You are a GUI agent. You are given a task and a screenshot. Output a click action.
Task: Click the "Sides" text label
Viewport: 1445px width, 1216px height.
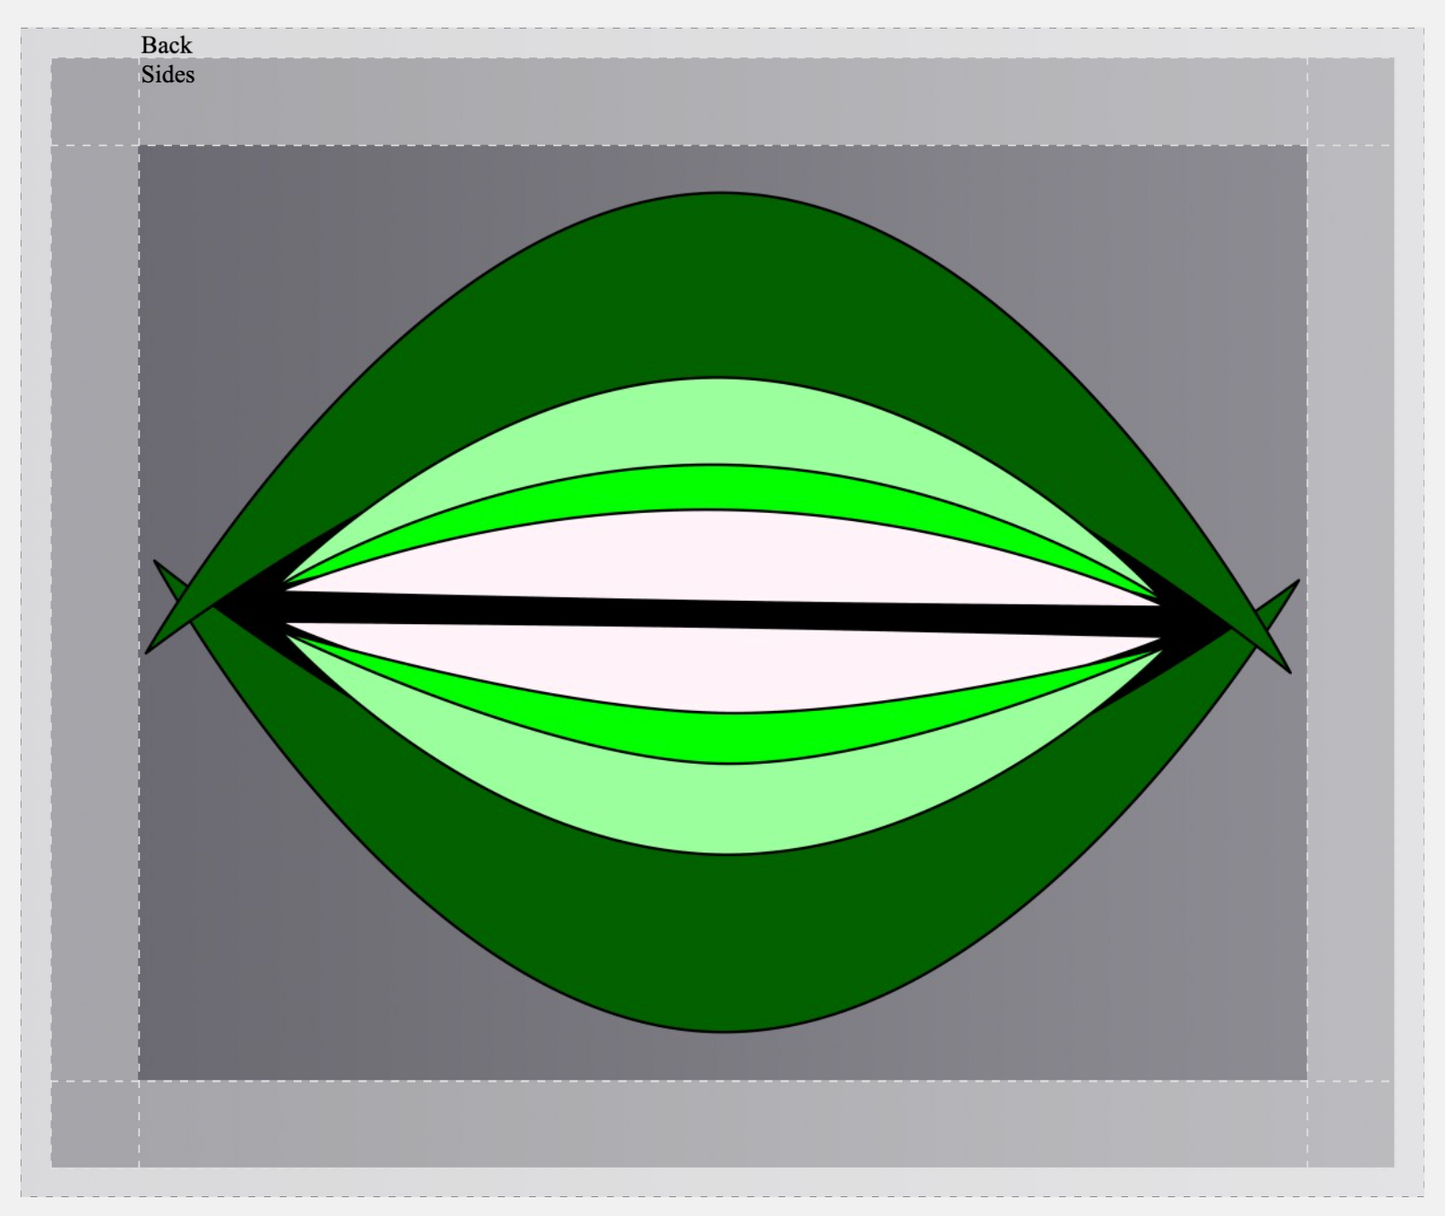tap(167, 75)
